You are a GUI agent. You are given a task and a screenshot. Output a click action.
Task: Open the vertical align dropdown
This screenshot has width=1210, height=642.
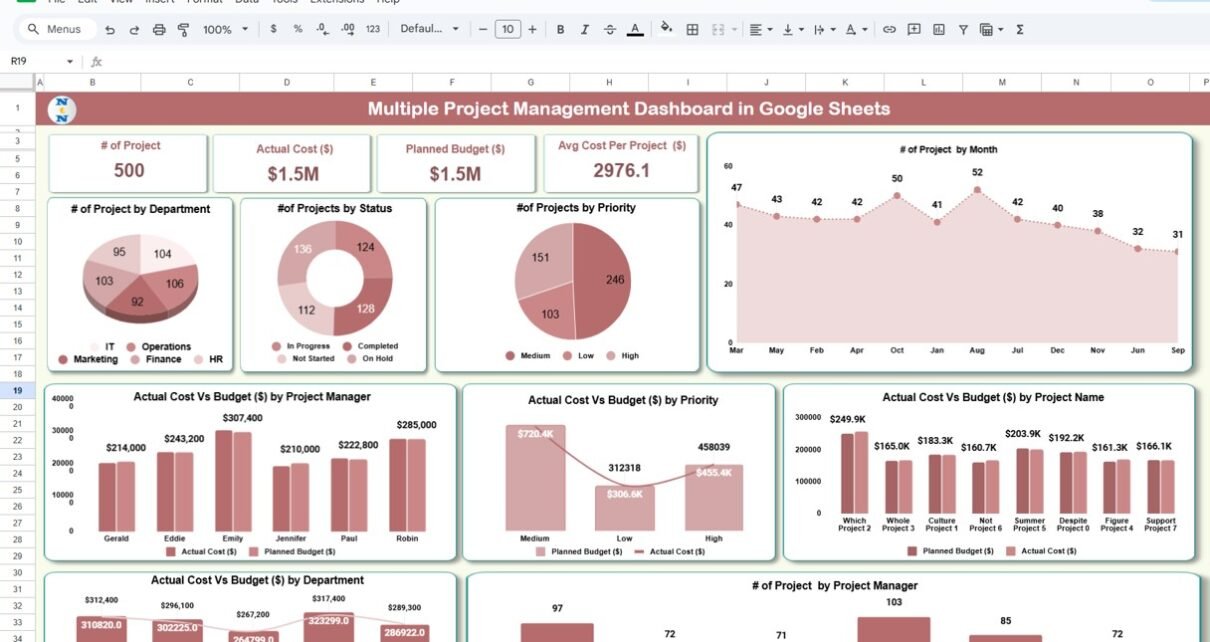[792, 30]
